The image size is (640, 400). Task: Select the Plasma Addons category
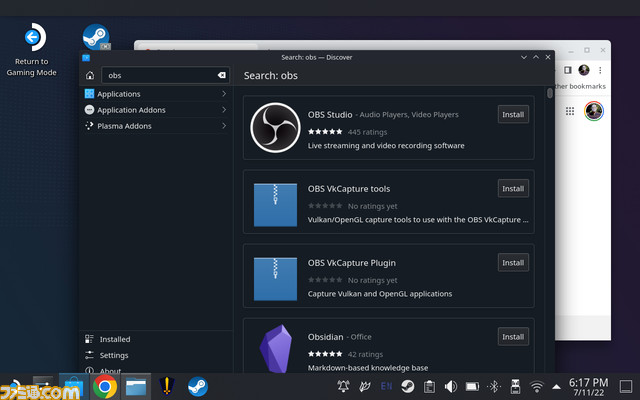pyautogui.click(x=156, y=126)
